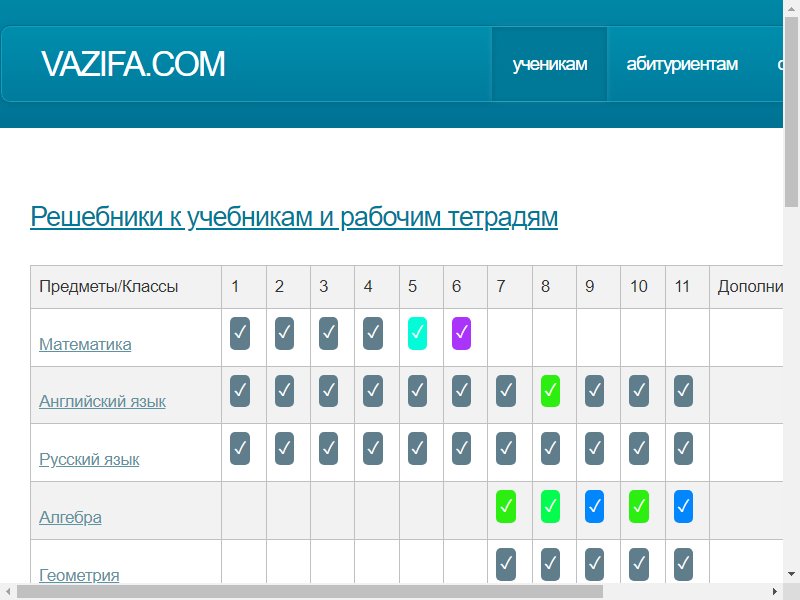Open the ученикам menu tab

[x=549, y=64]
